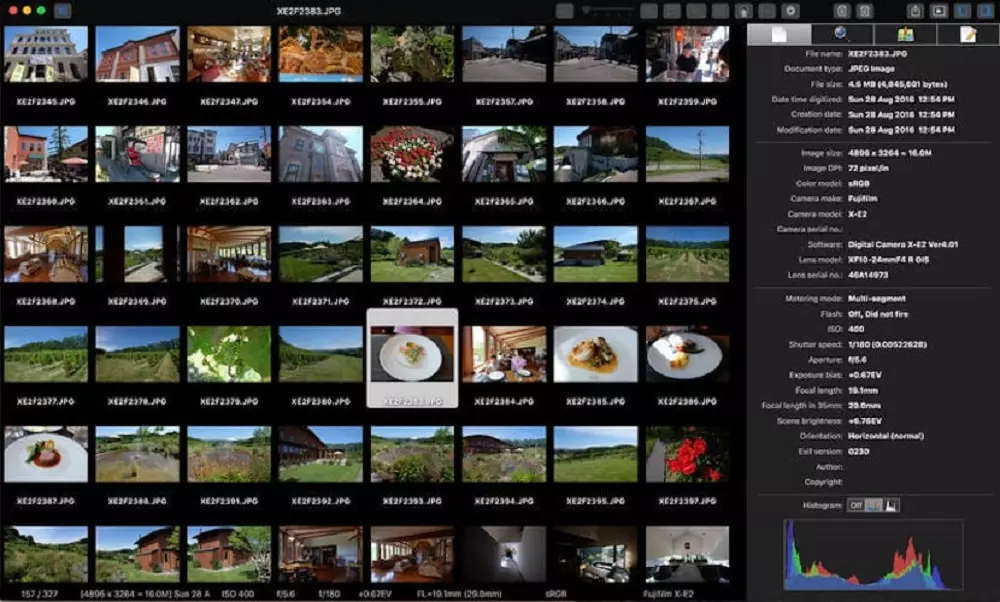Click filename label XE2F2357.JPG

(x=504, y=101)
